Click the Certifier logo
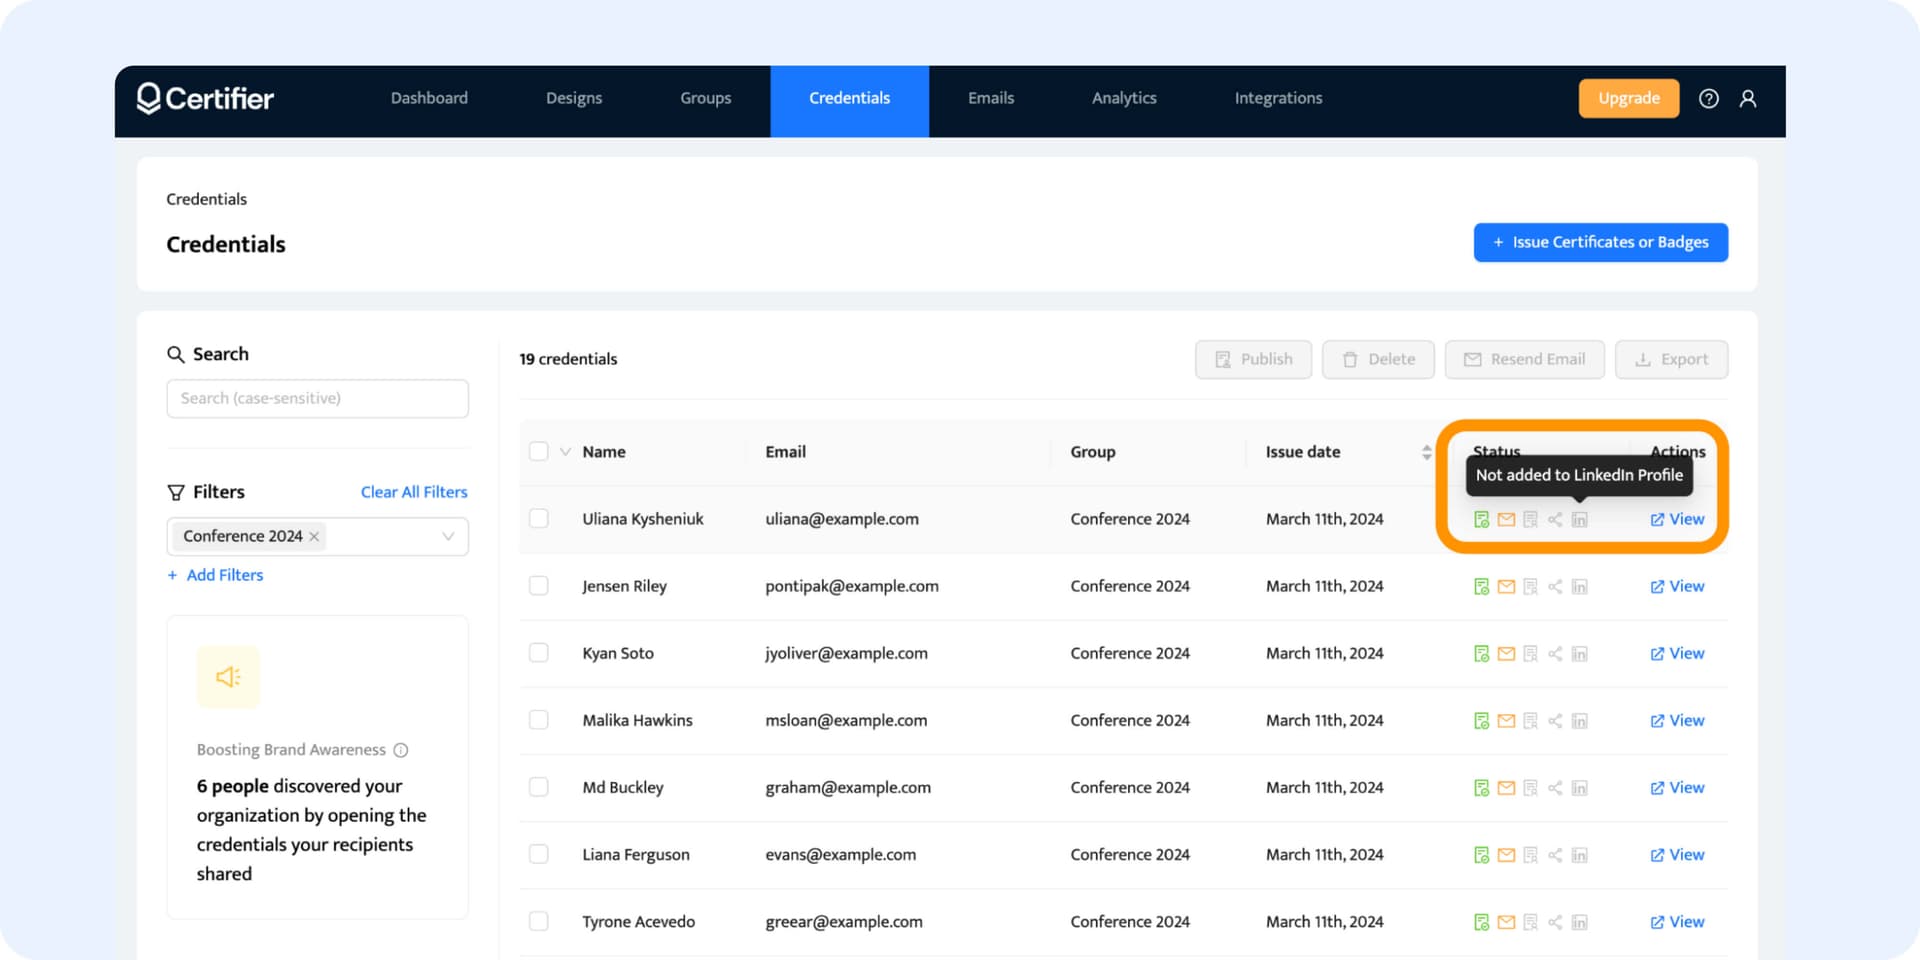The image size is (1920, 960). tap(205, 98)
